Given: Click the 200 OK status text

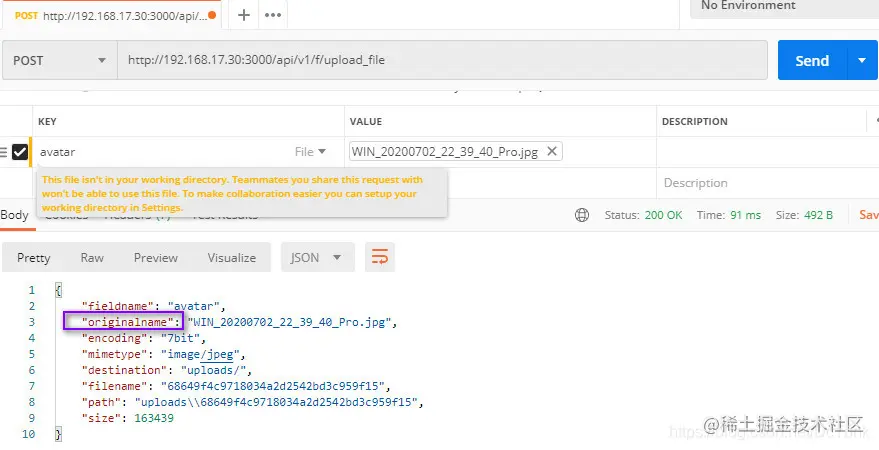Looking at the screenshot, I should (x=663, y=215).
